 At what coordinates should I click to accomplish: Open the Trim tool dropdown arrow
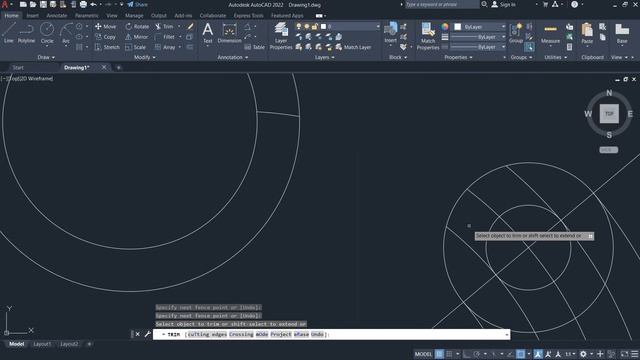click(x=179, y=27)
